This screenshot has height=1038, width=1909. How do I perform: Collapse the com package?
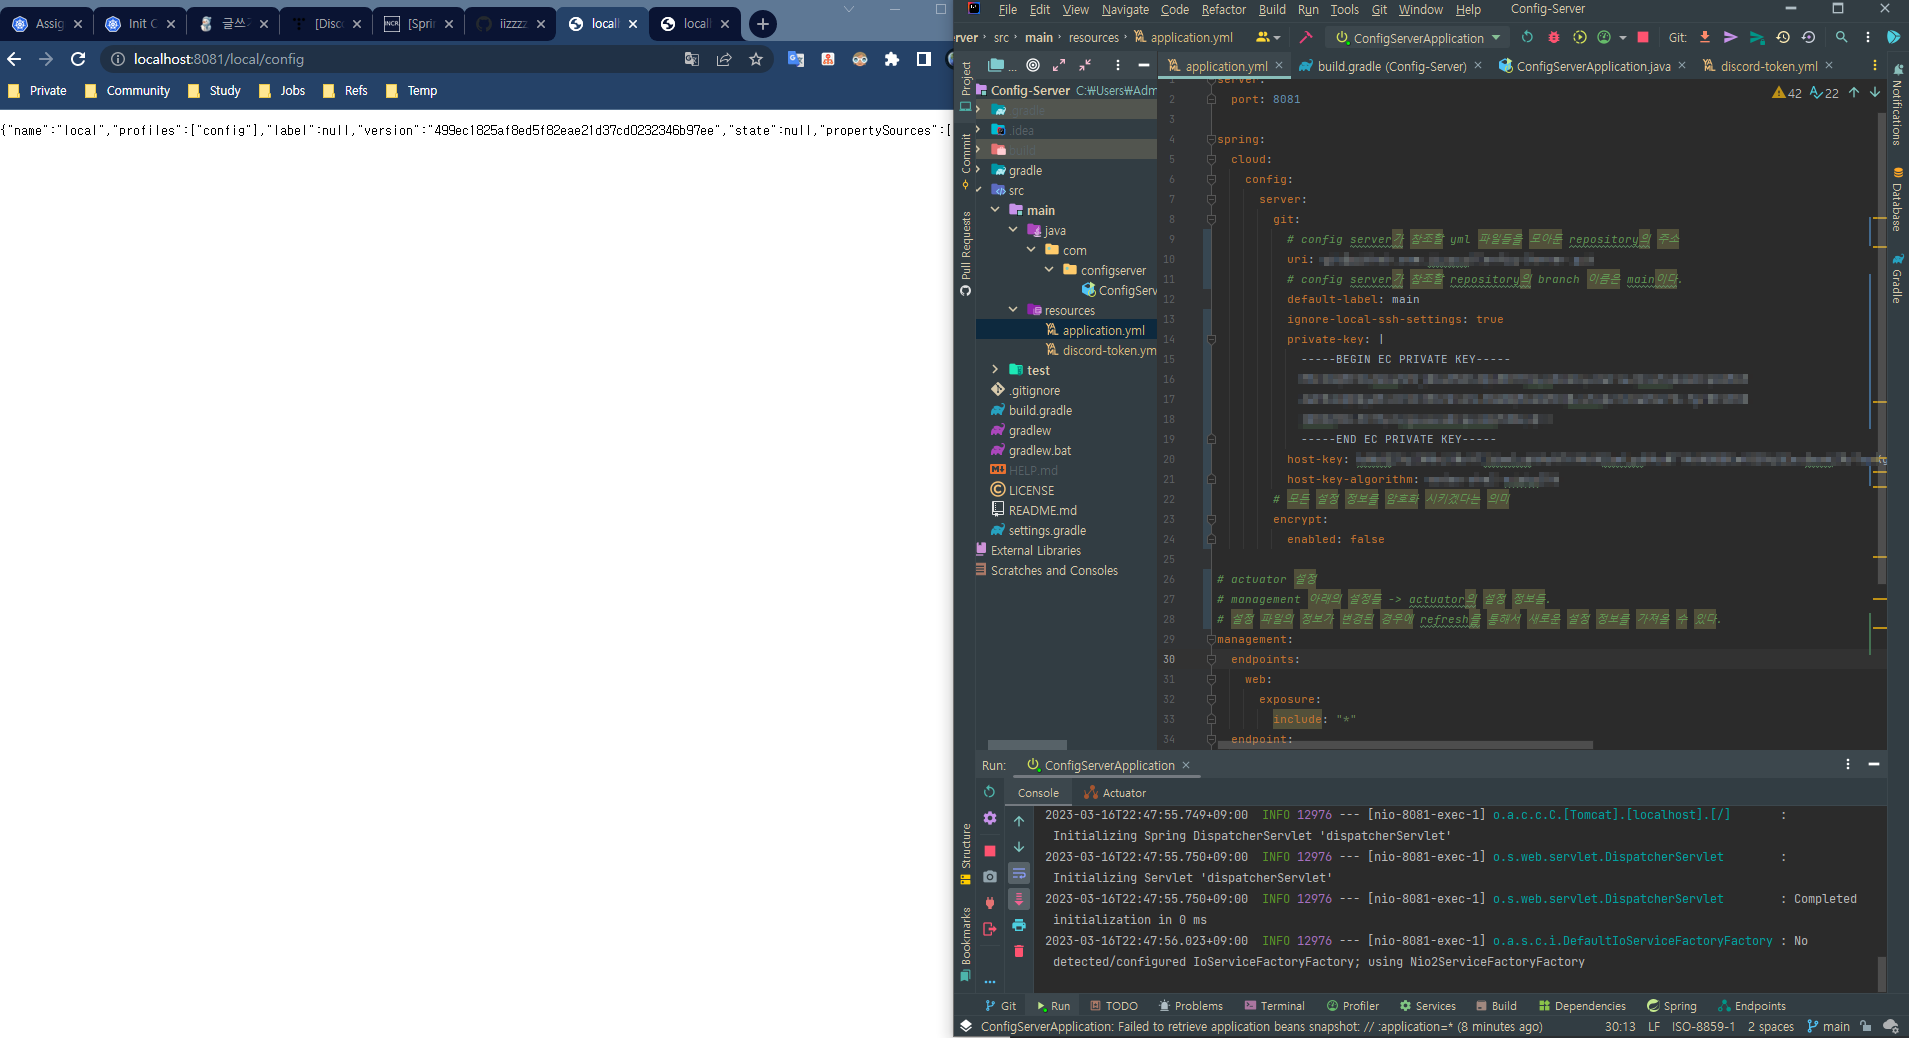pyautogui.click(x=1031, y=250)
